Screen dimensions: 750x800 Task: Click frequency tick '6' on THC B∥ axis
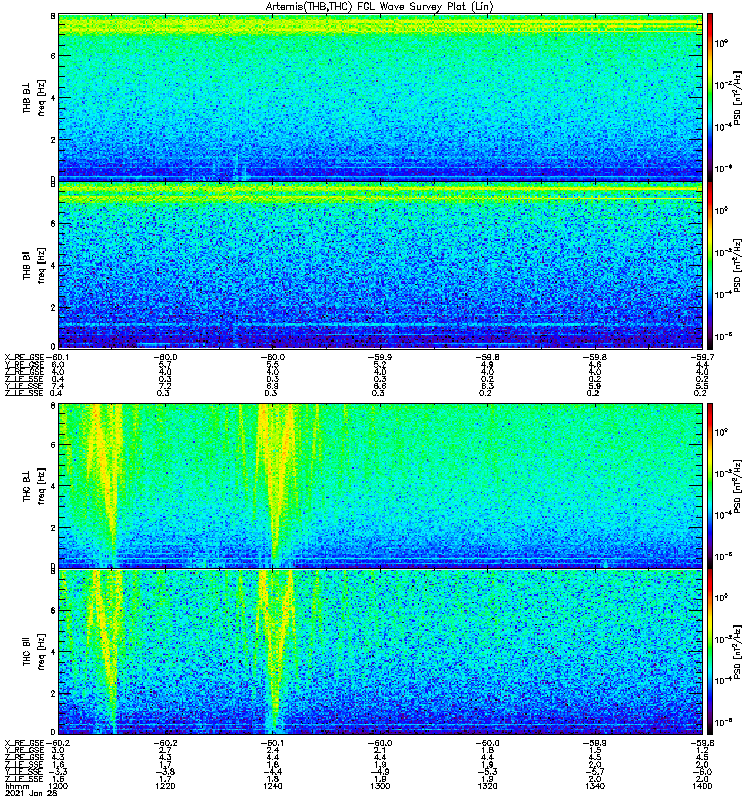pyautogui.click(x=53, y=610)
